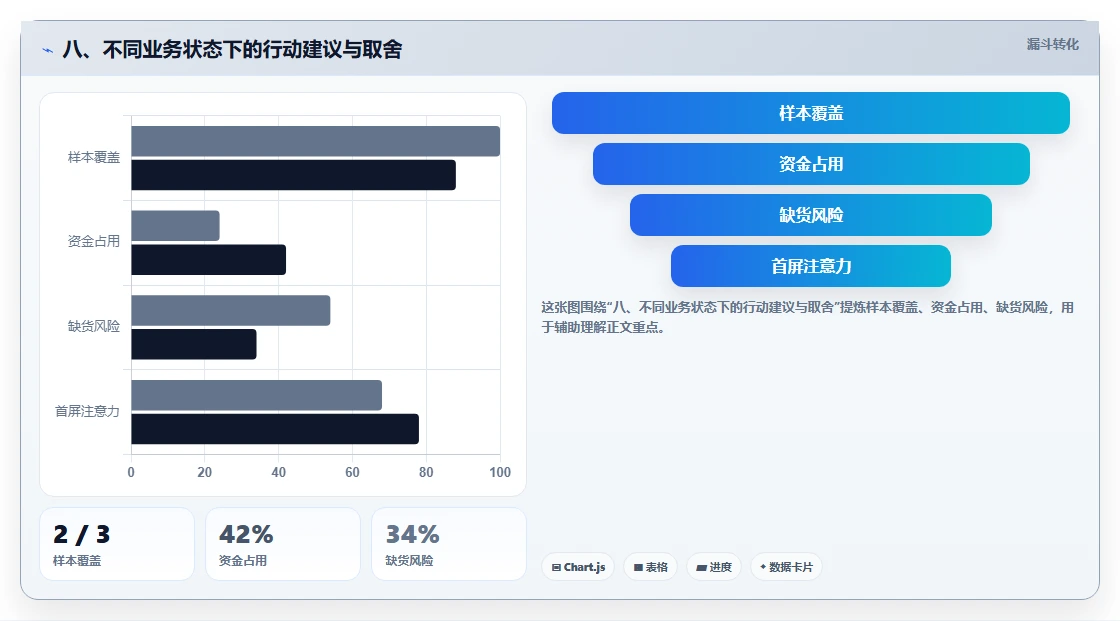Image resolution: width=1120 pixels, height=621 pixels.
Task: Click the 首屏注意力 y-axis label
Action: pos(87,411)
